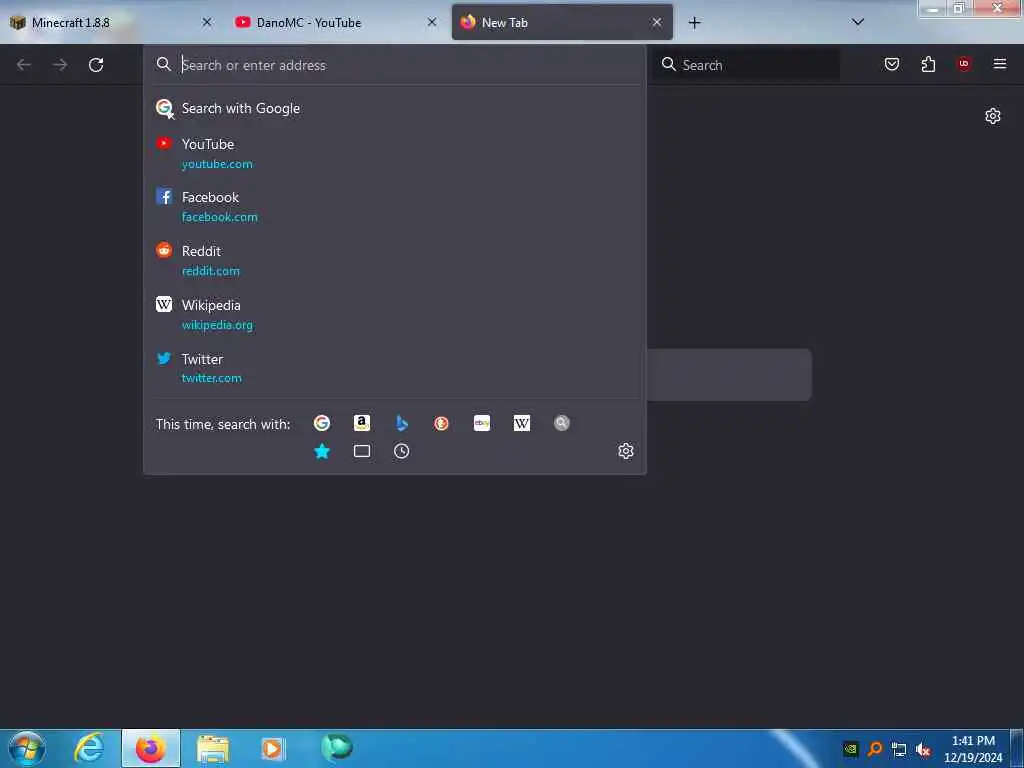Open a new tab with plus button

pyautogui.click(x=694, y=23)
